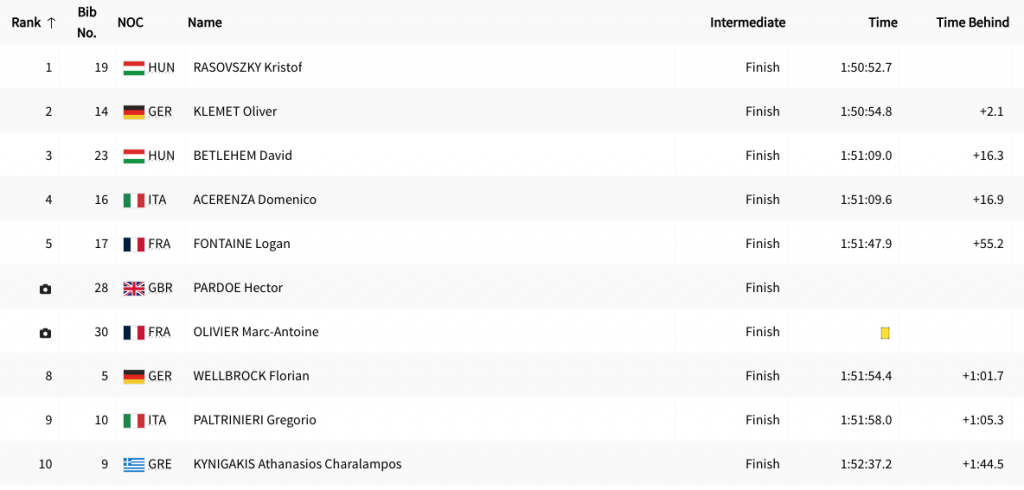Sort by the Time column header
The height and width of the screenshot is (490, 1024).
tap(882, 22)
